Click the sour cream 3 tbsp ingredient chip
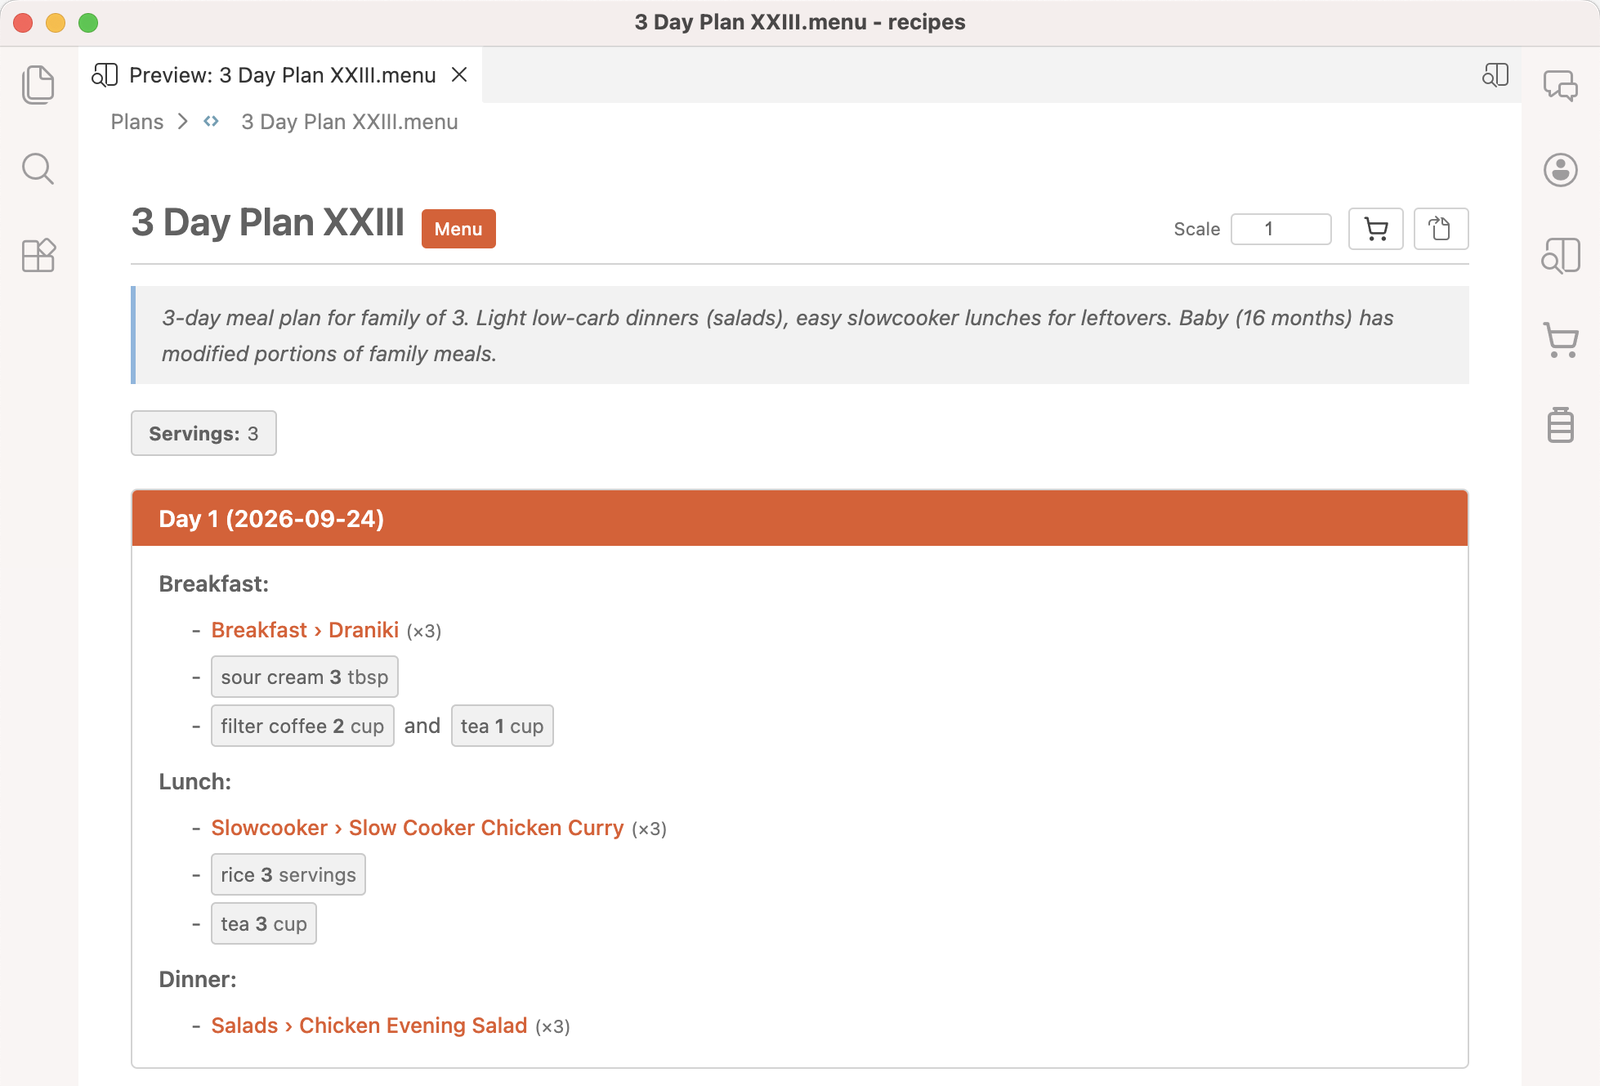 [x=305, y=677]
